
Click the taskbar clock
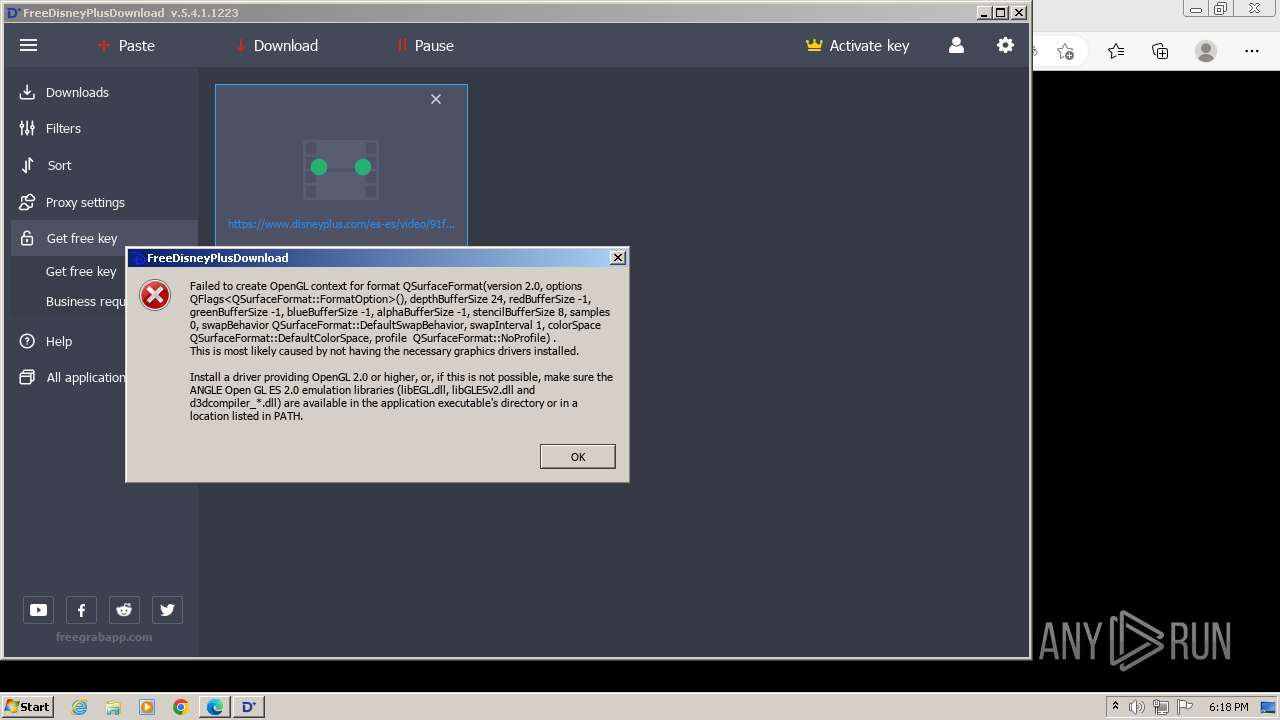coord(1228,707)
